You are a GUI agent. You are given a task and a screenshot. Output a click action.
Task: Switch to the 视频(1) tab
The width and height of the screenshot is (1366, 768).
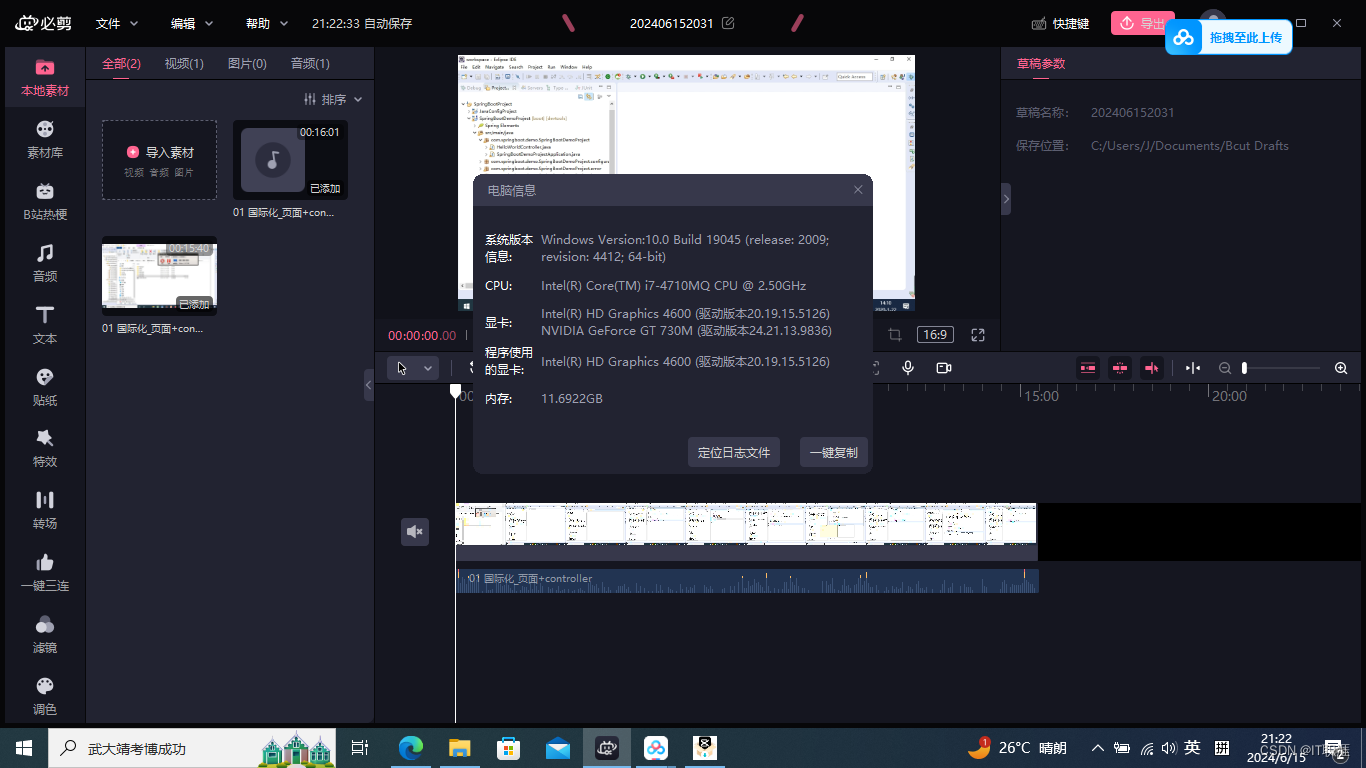(x=184, y=63)
